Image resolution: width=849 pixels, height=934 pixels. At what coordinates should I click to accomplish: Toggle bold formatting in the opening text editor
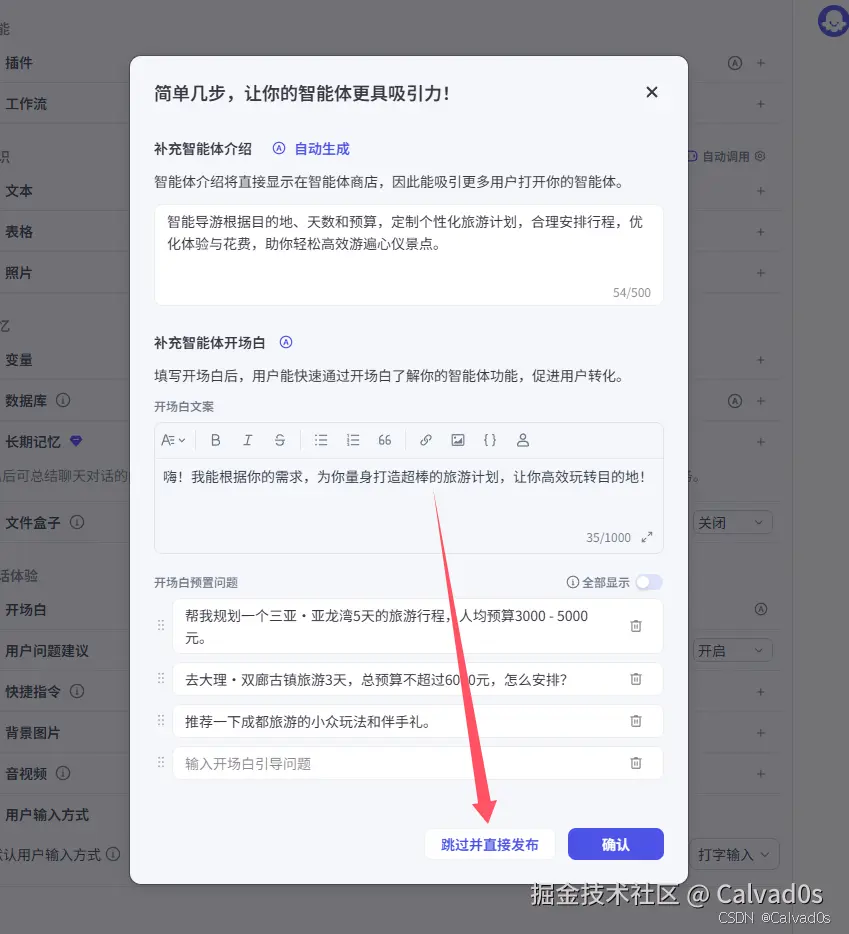[x=216, y=440]
